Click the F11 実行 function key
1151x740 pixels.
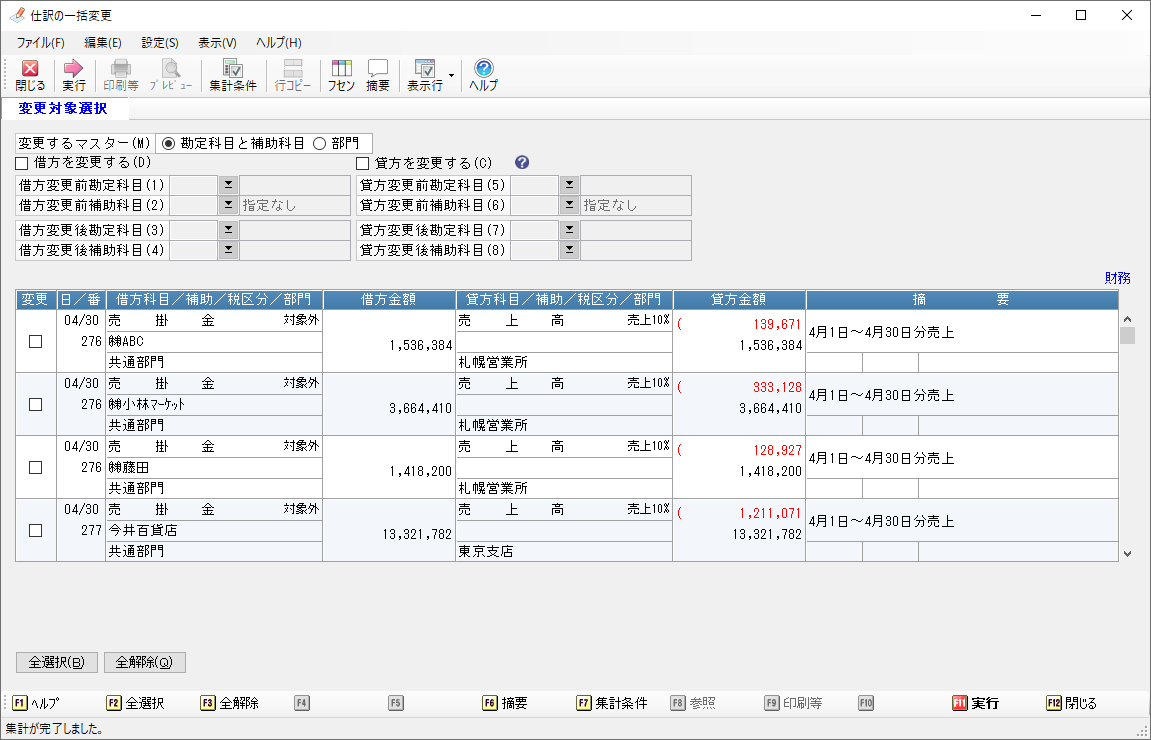[x=976, y=703]
